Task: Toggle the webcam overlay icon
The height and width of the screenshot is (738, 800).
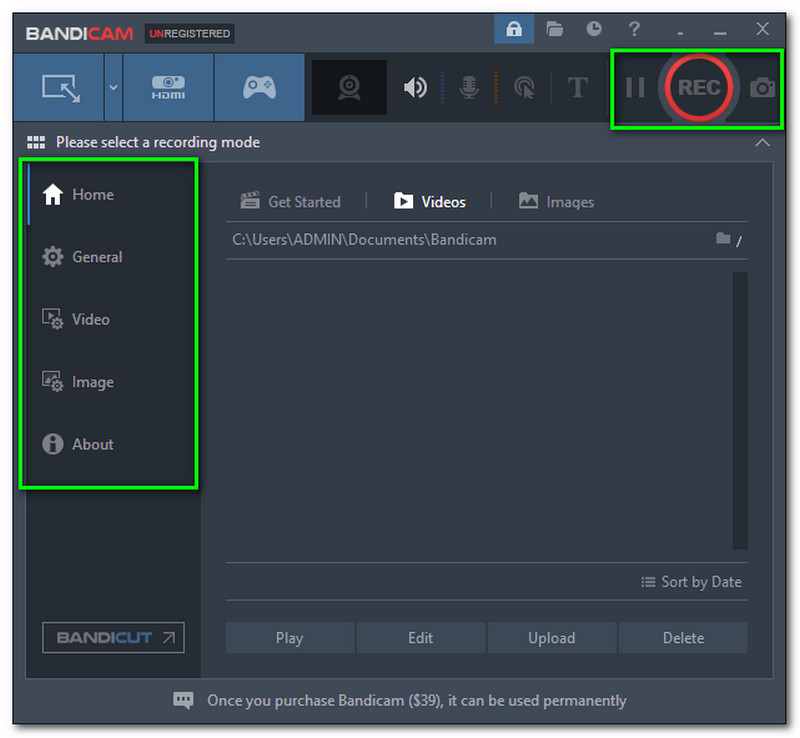Action: [349, 87]
